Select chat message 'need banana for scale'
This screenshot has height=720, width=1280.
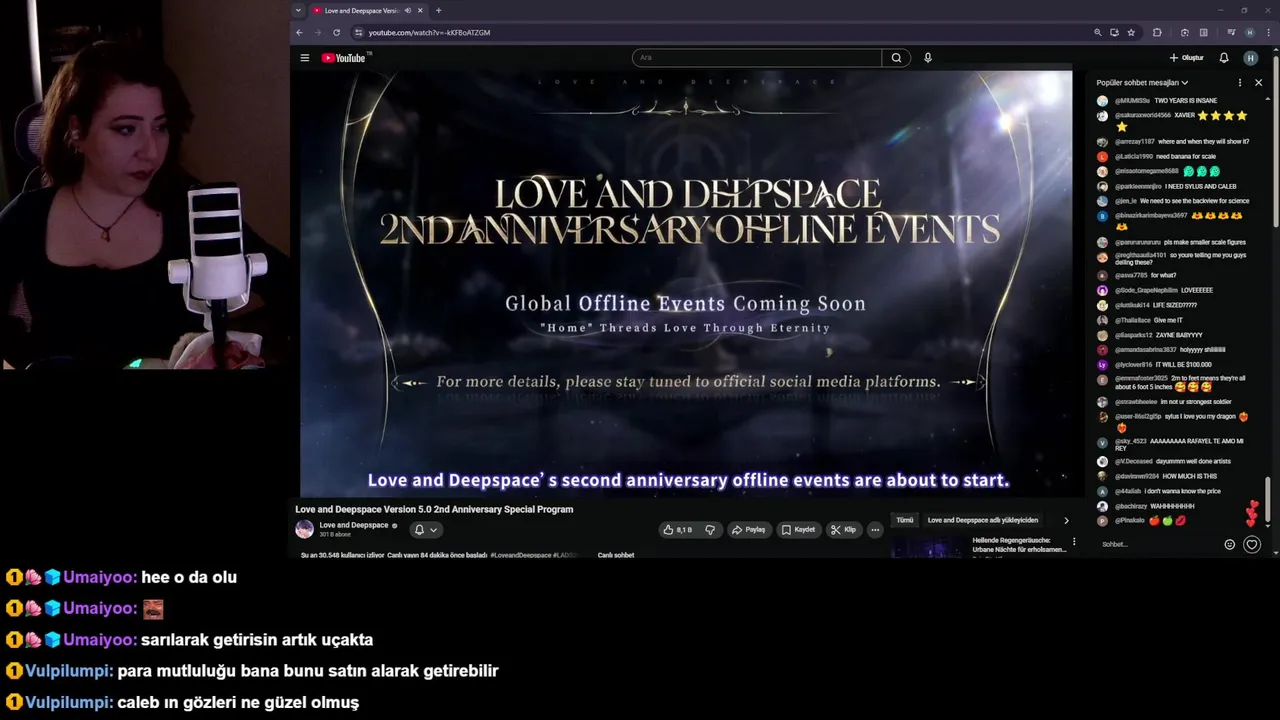(1186, 157)
